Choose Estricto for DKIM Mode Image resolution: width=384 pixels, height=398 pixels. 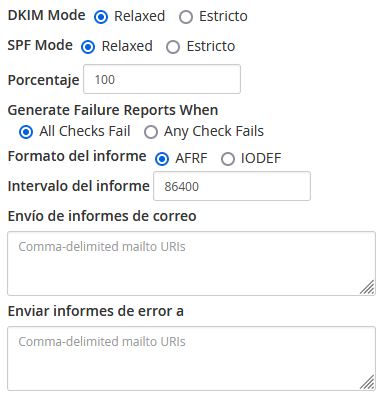click(186, 17)
